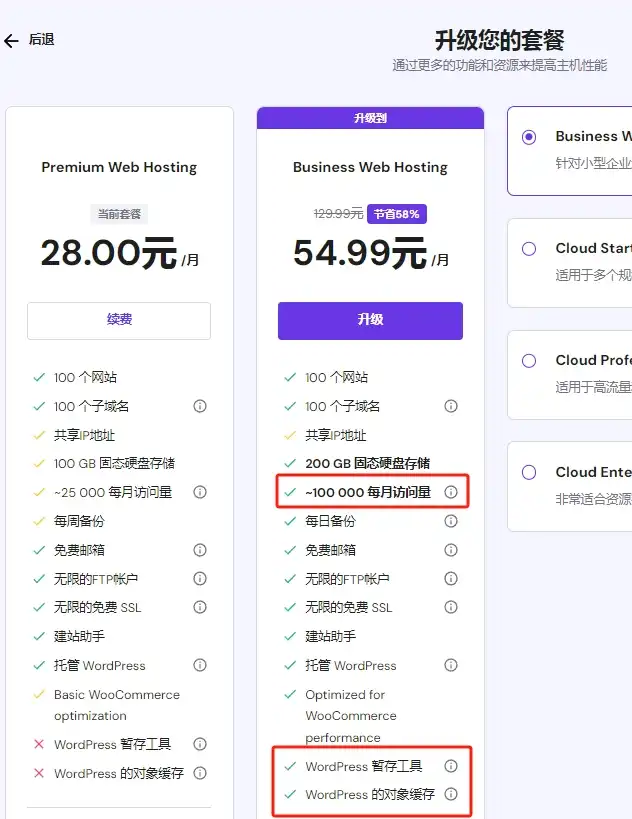The width and height of the screenshot is (632, 819).
Task: Open info icon for Business 每日备份
Action: [x=451, y=521]
